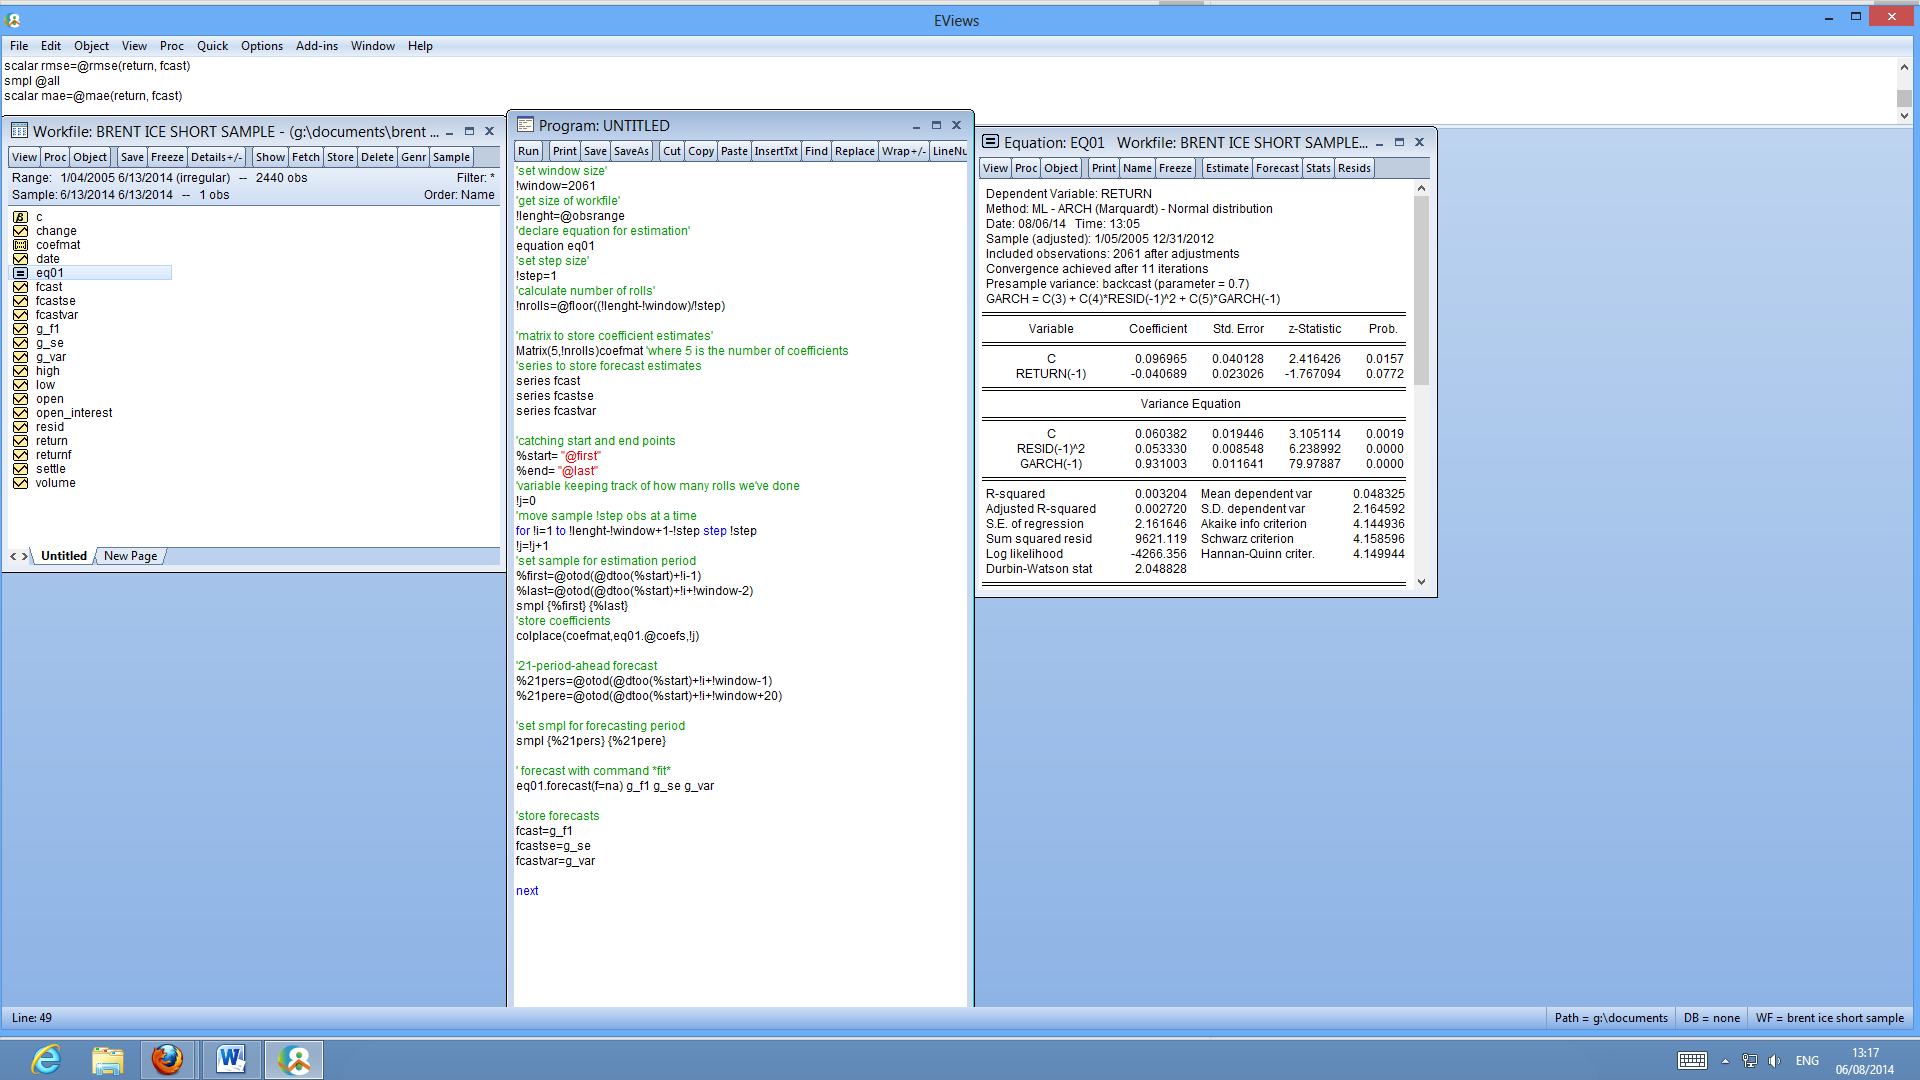Click the volume icon in the system tray
This screenshot has width=1920, height=1080.
(1775, 1061)
